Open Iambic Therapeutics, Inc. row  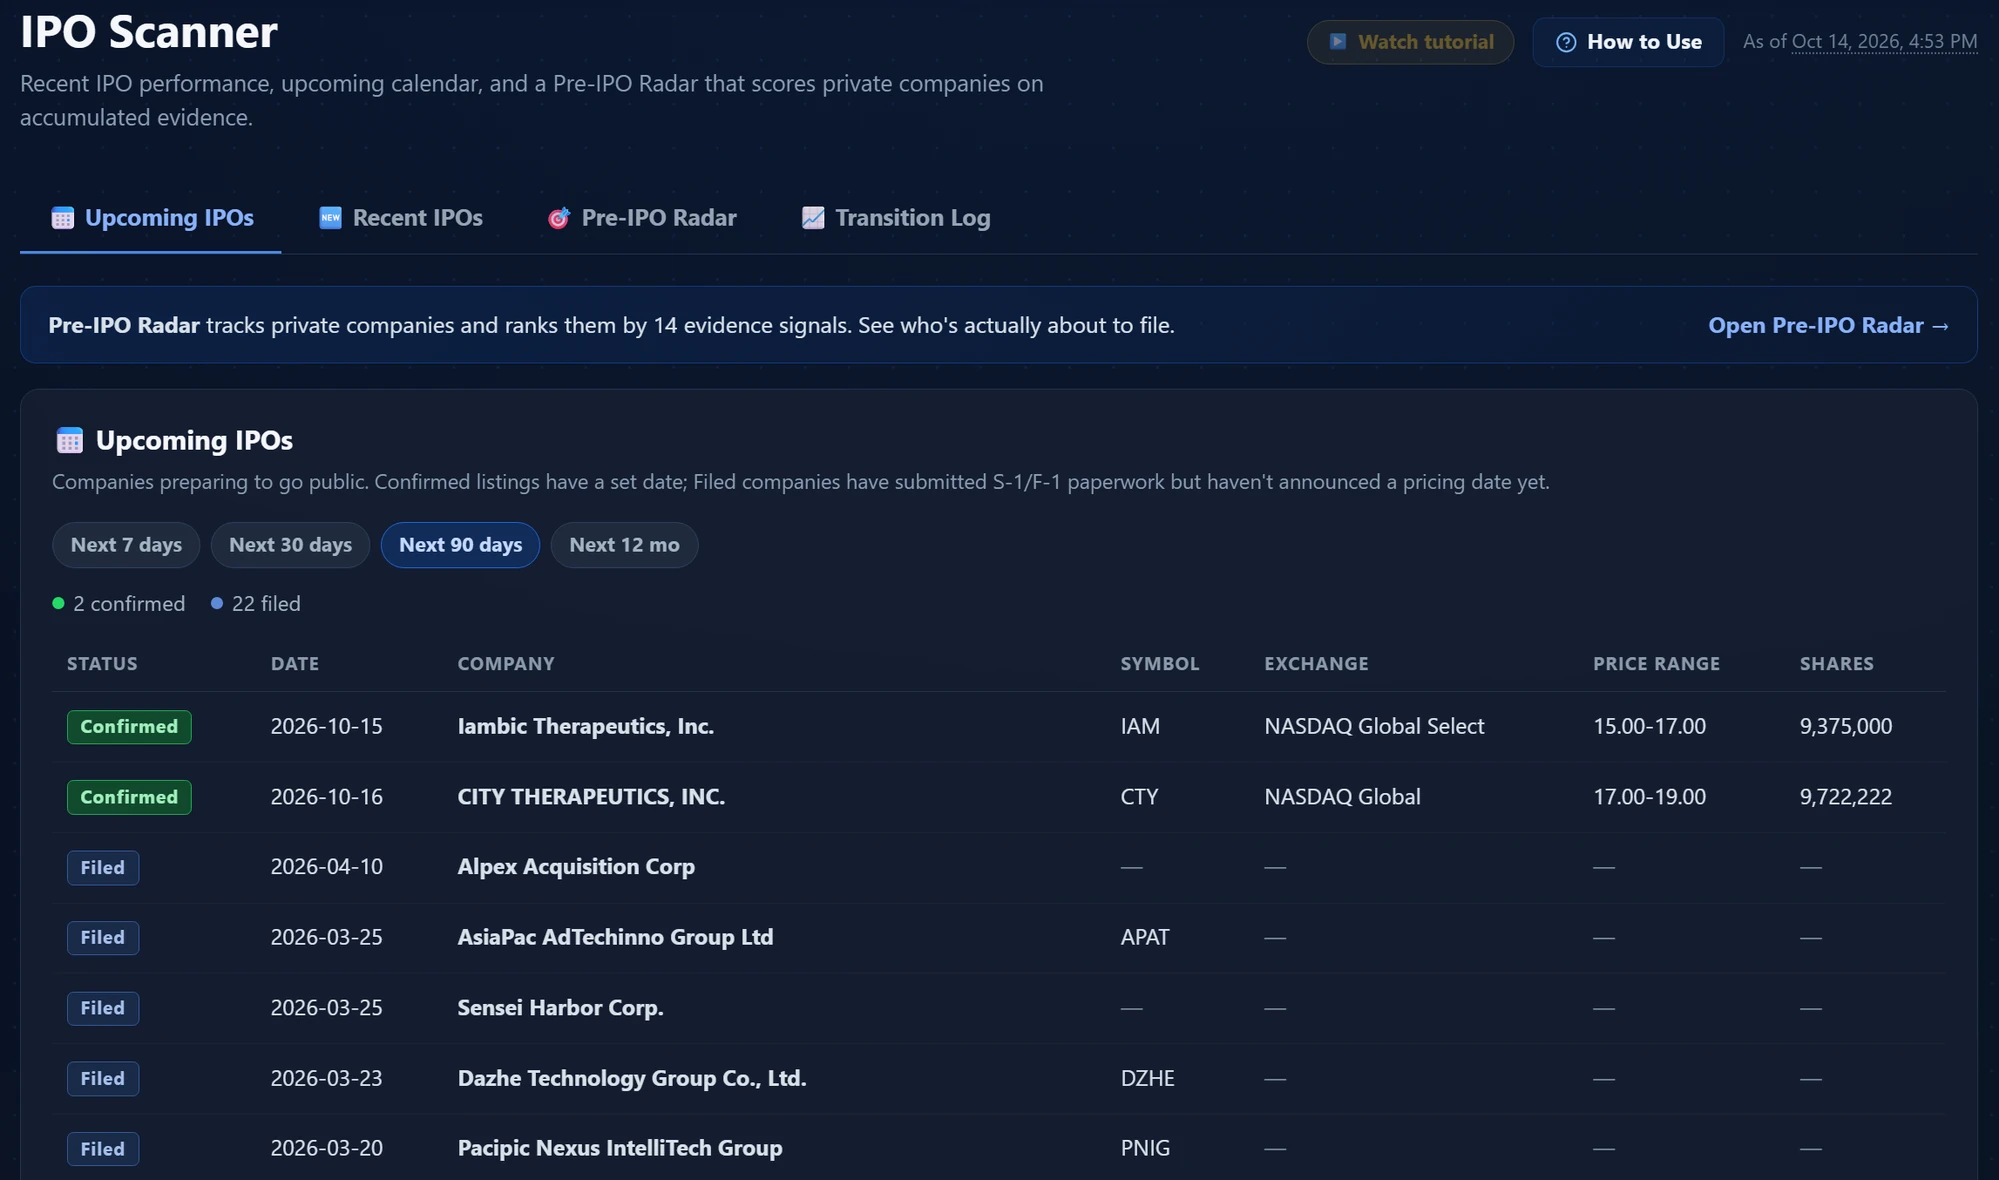tap(999, 727)
